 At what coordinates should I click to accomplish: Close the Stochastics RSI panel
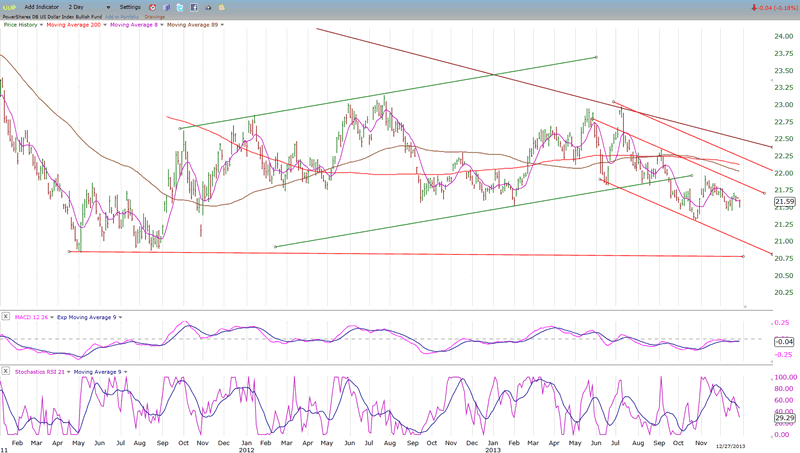point(5,372)
